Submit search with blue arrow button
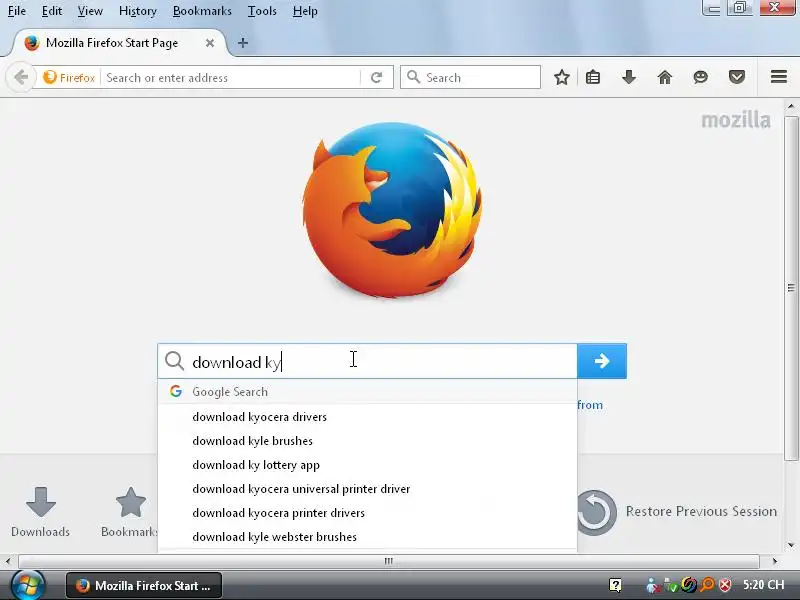This screenshot has height=600, width=800. tap(602, 361)
